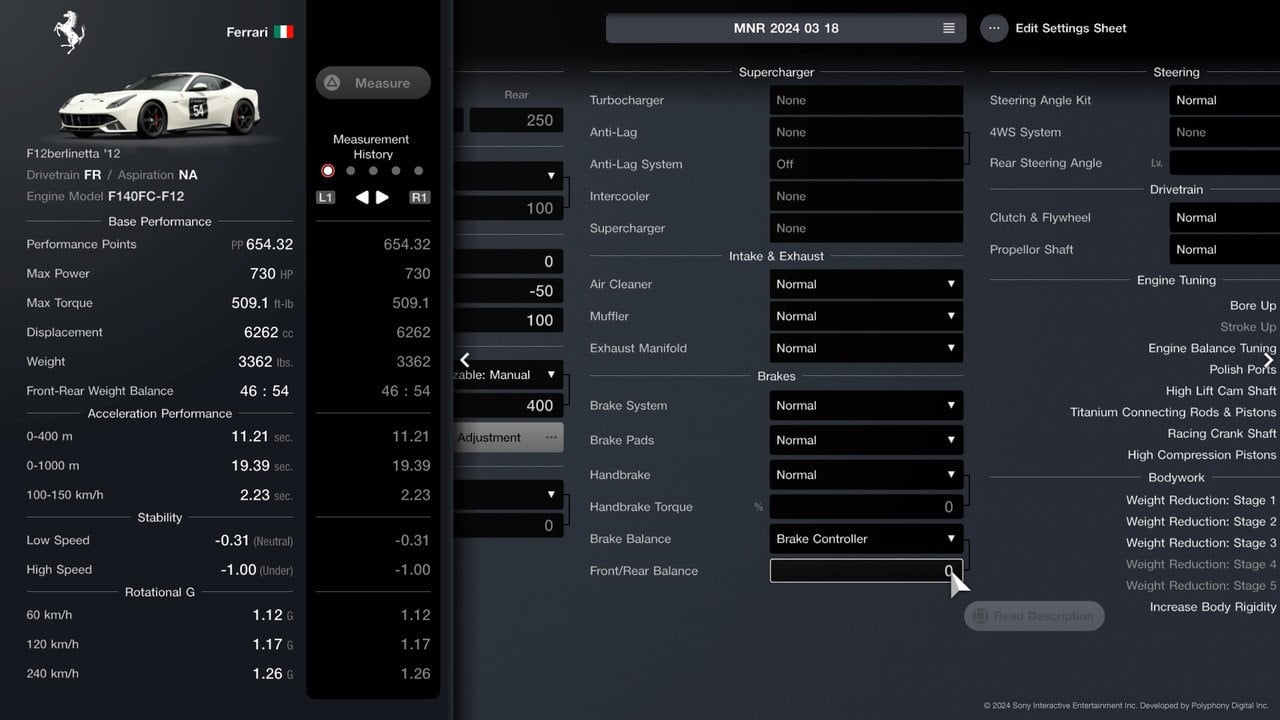Click the Supercharger None field
Viewport: 1280px width, 720px height.
pyautogui.click(x=866, y=228)
